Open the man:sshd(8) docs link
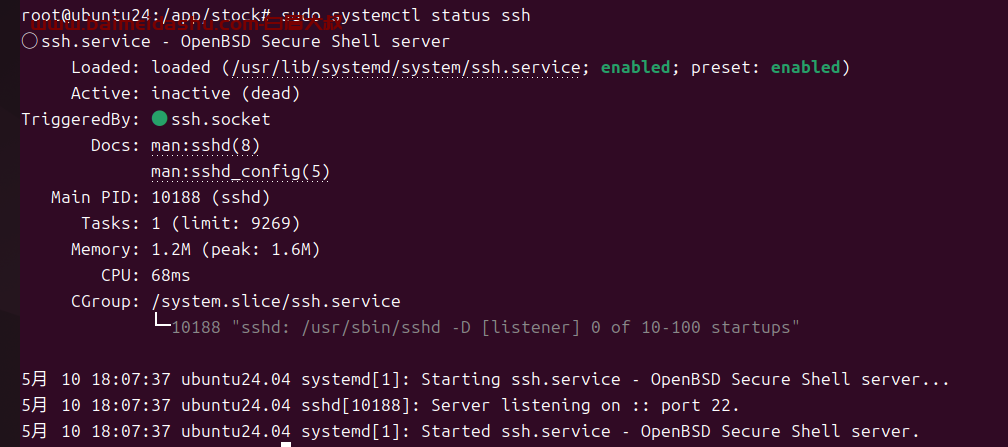Viewport: 1008px width, 447px height. pyautogui.click(x=205, y=146)
